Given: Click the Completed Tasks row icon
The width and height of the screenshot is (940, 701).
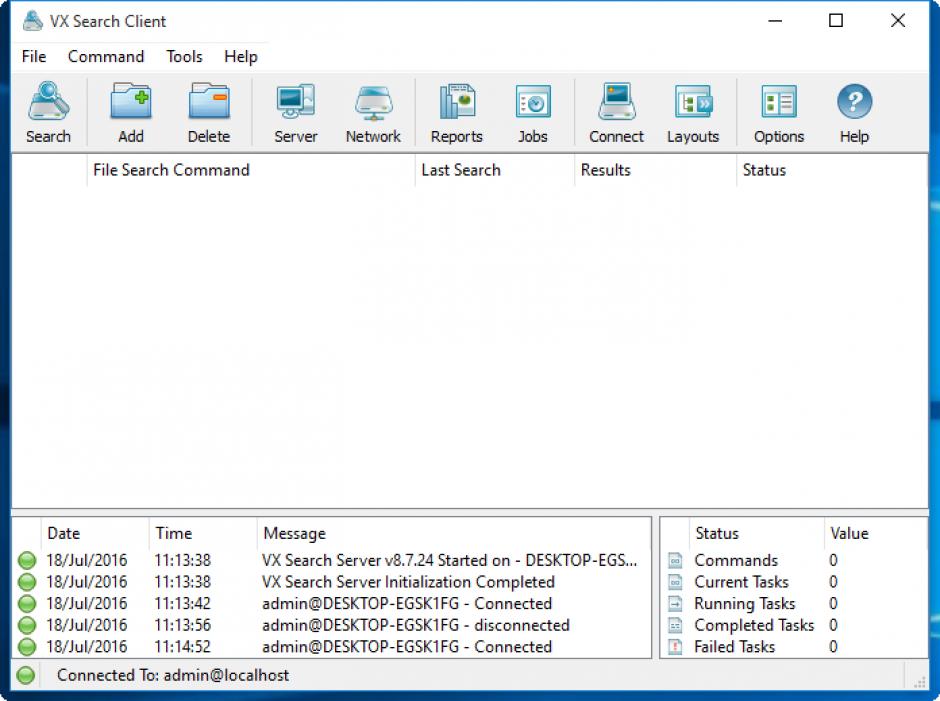Looking at the screenshot, I should 675,625.
